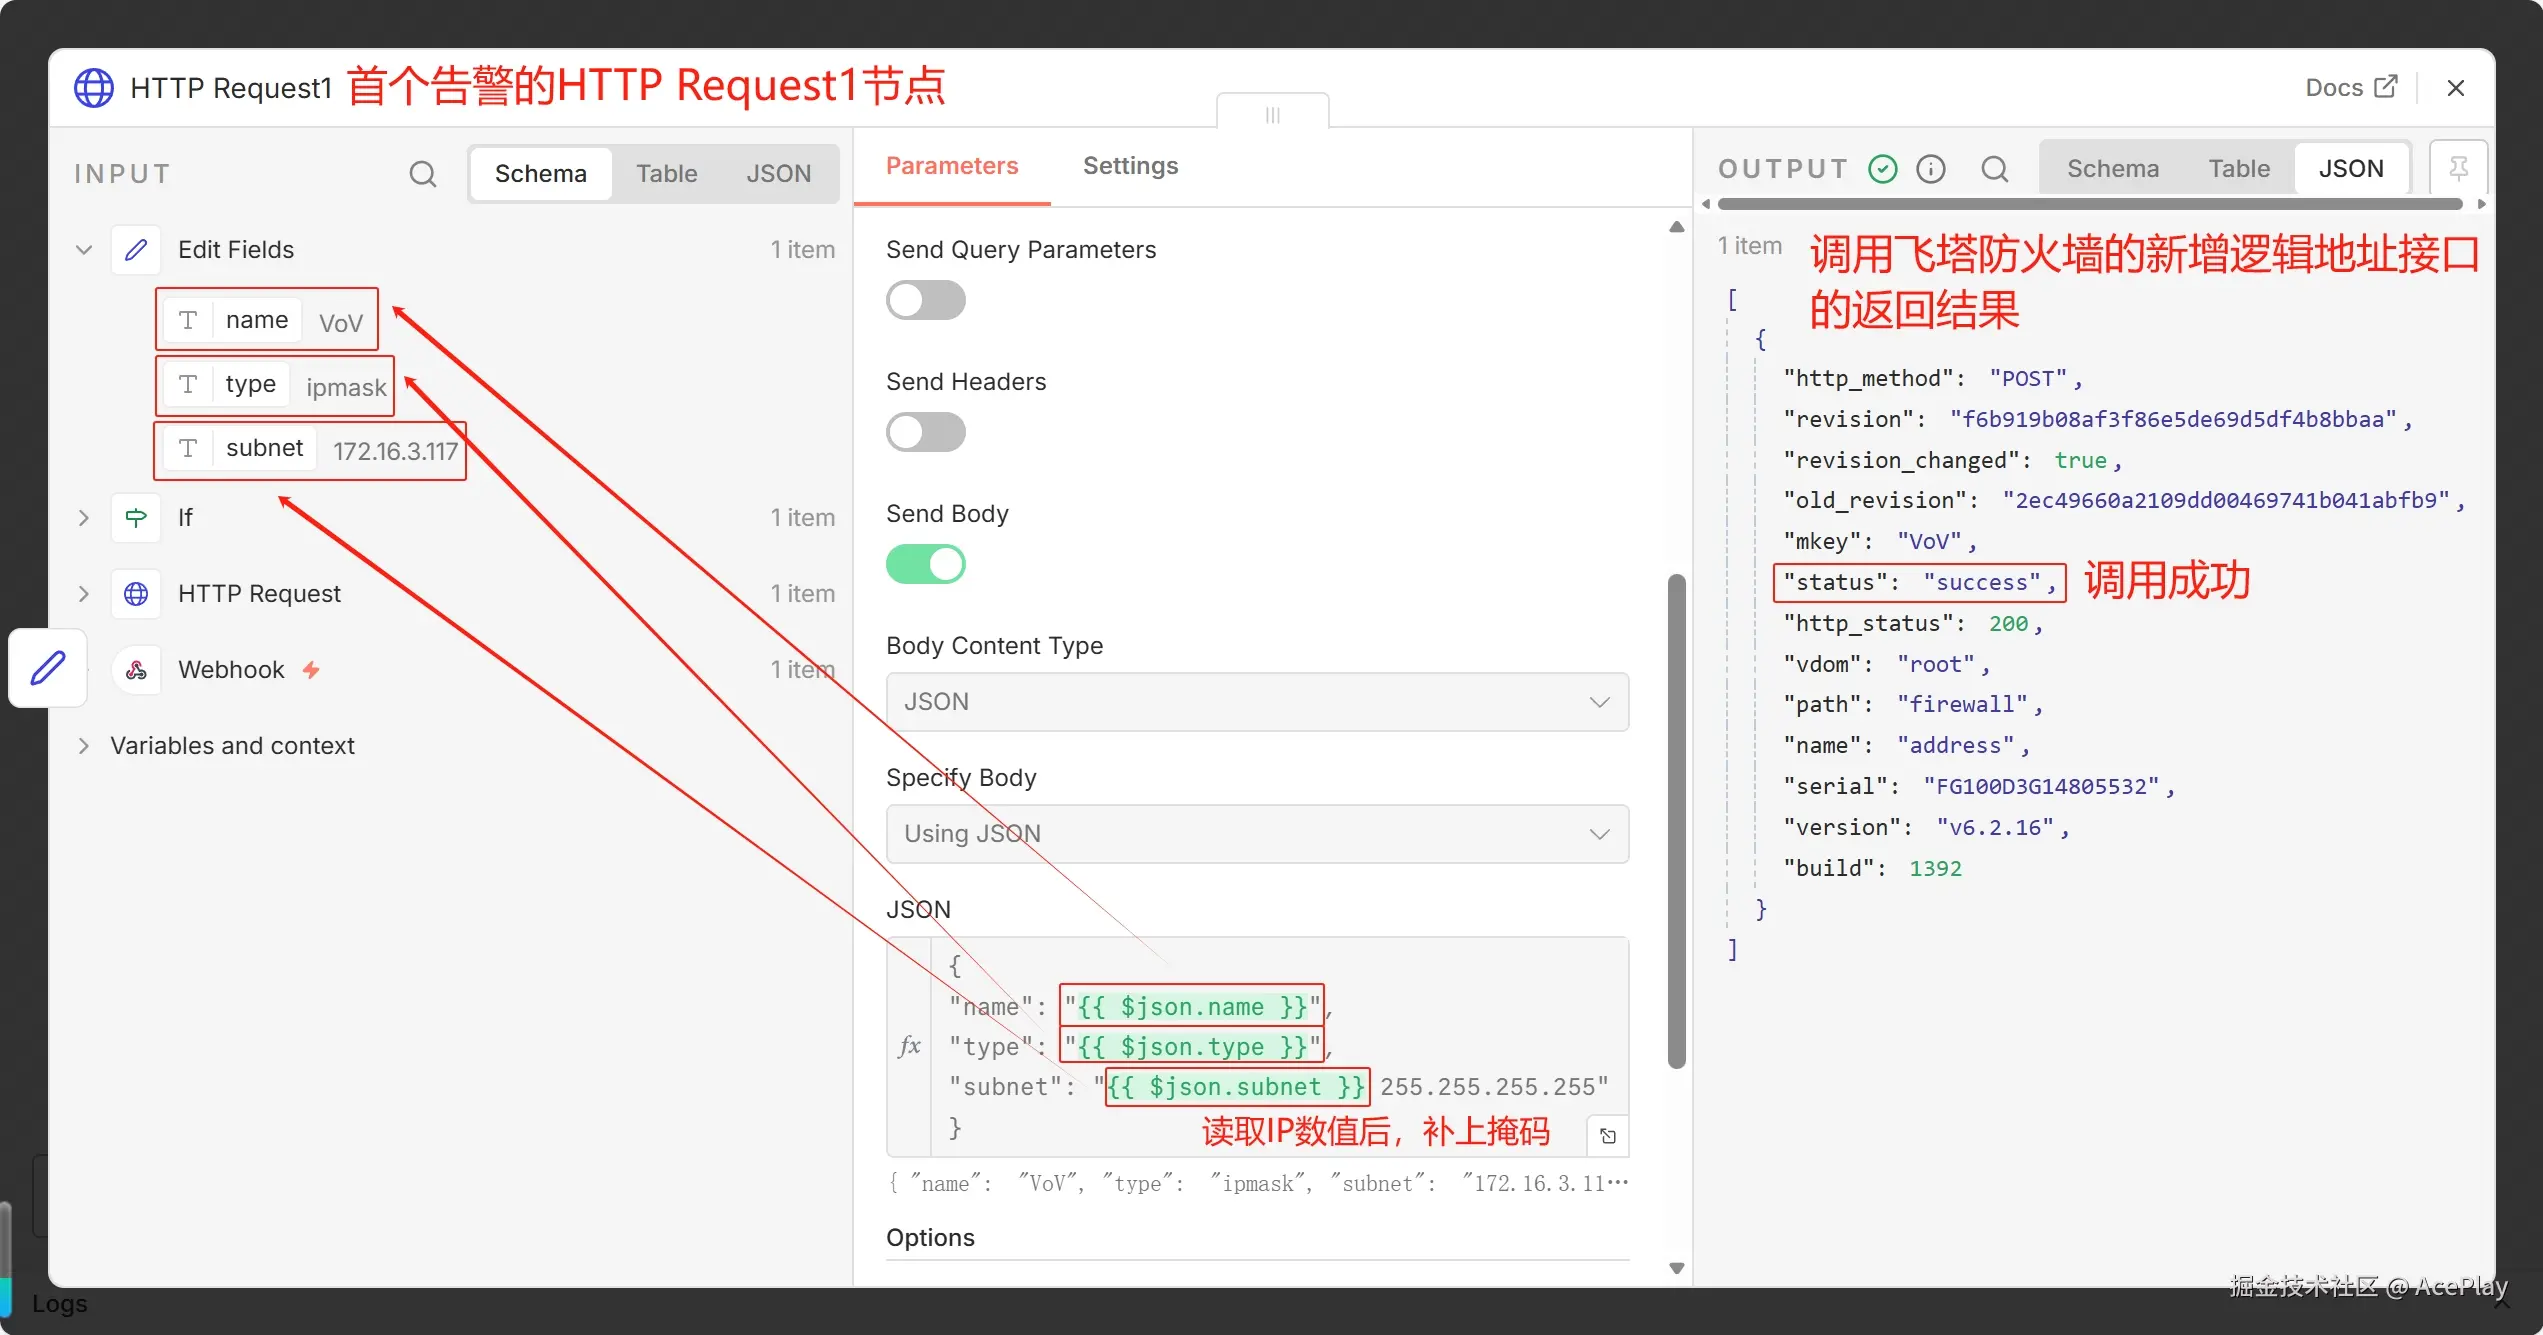2543x1335 pixels.
Task: Click the search icon in OUTPUT panel
Action: click(1994, 169)
